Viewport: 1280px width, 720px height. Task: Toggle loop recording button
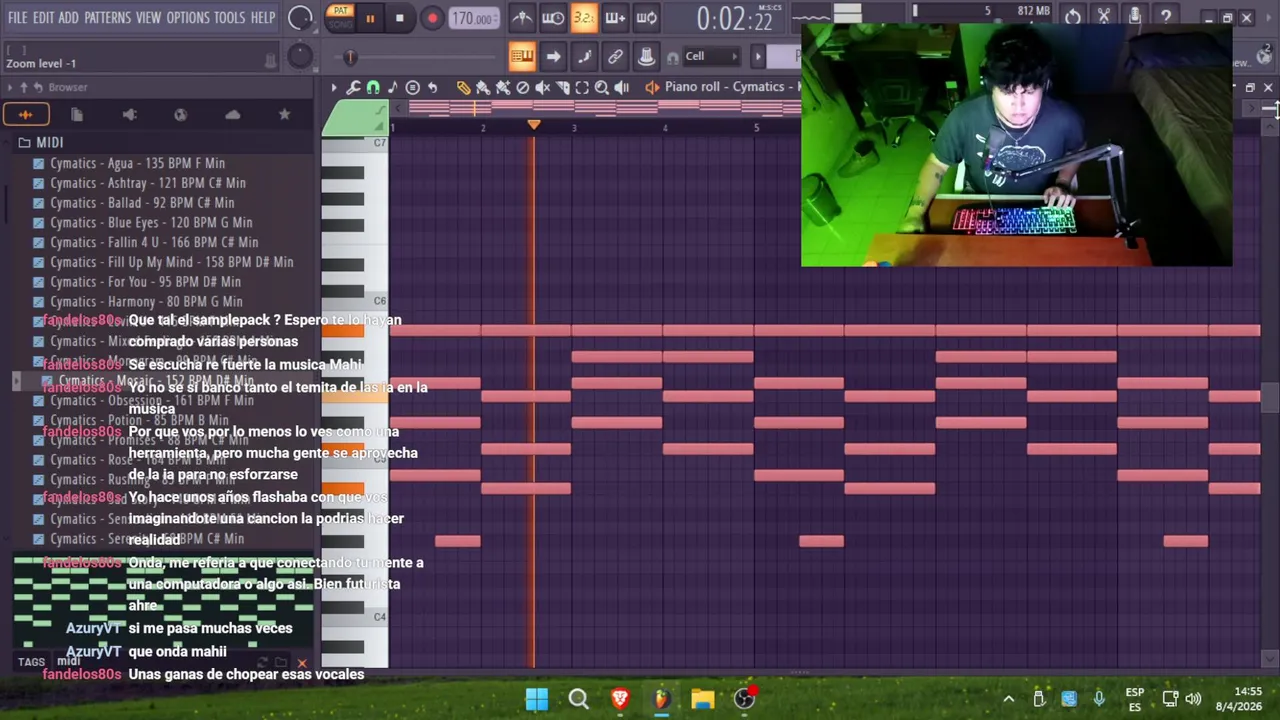(x=646, y=17)
